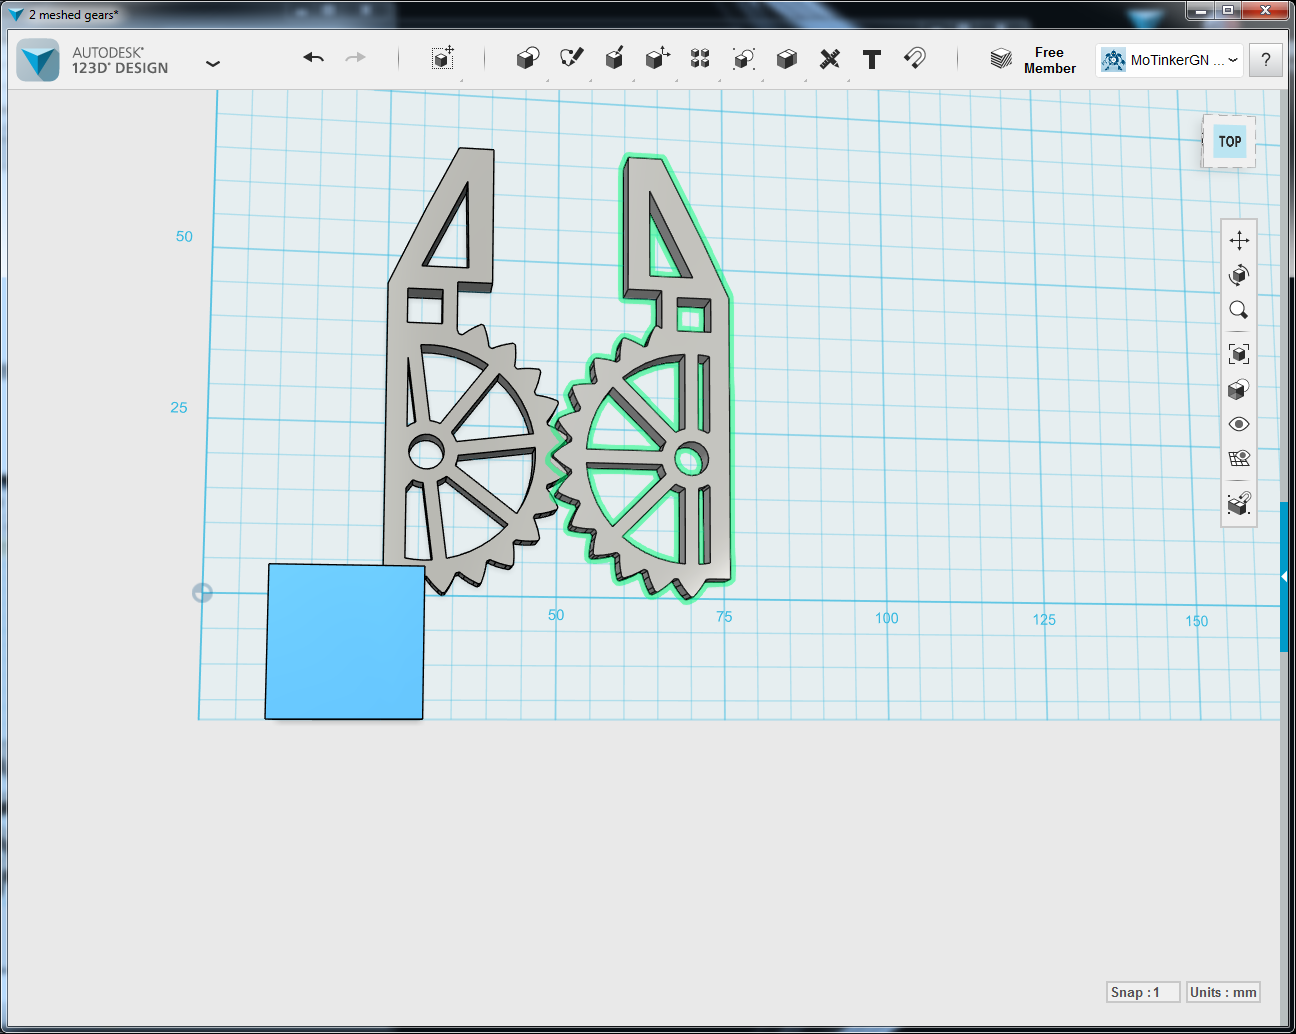
Task: Toggle object visibility with the eye icon
Action: tap(1238, 424)
